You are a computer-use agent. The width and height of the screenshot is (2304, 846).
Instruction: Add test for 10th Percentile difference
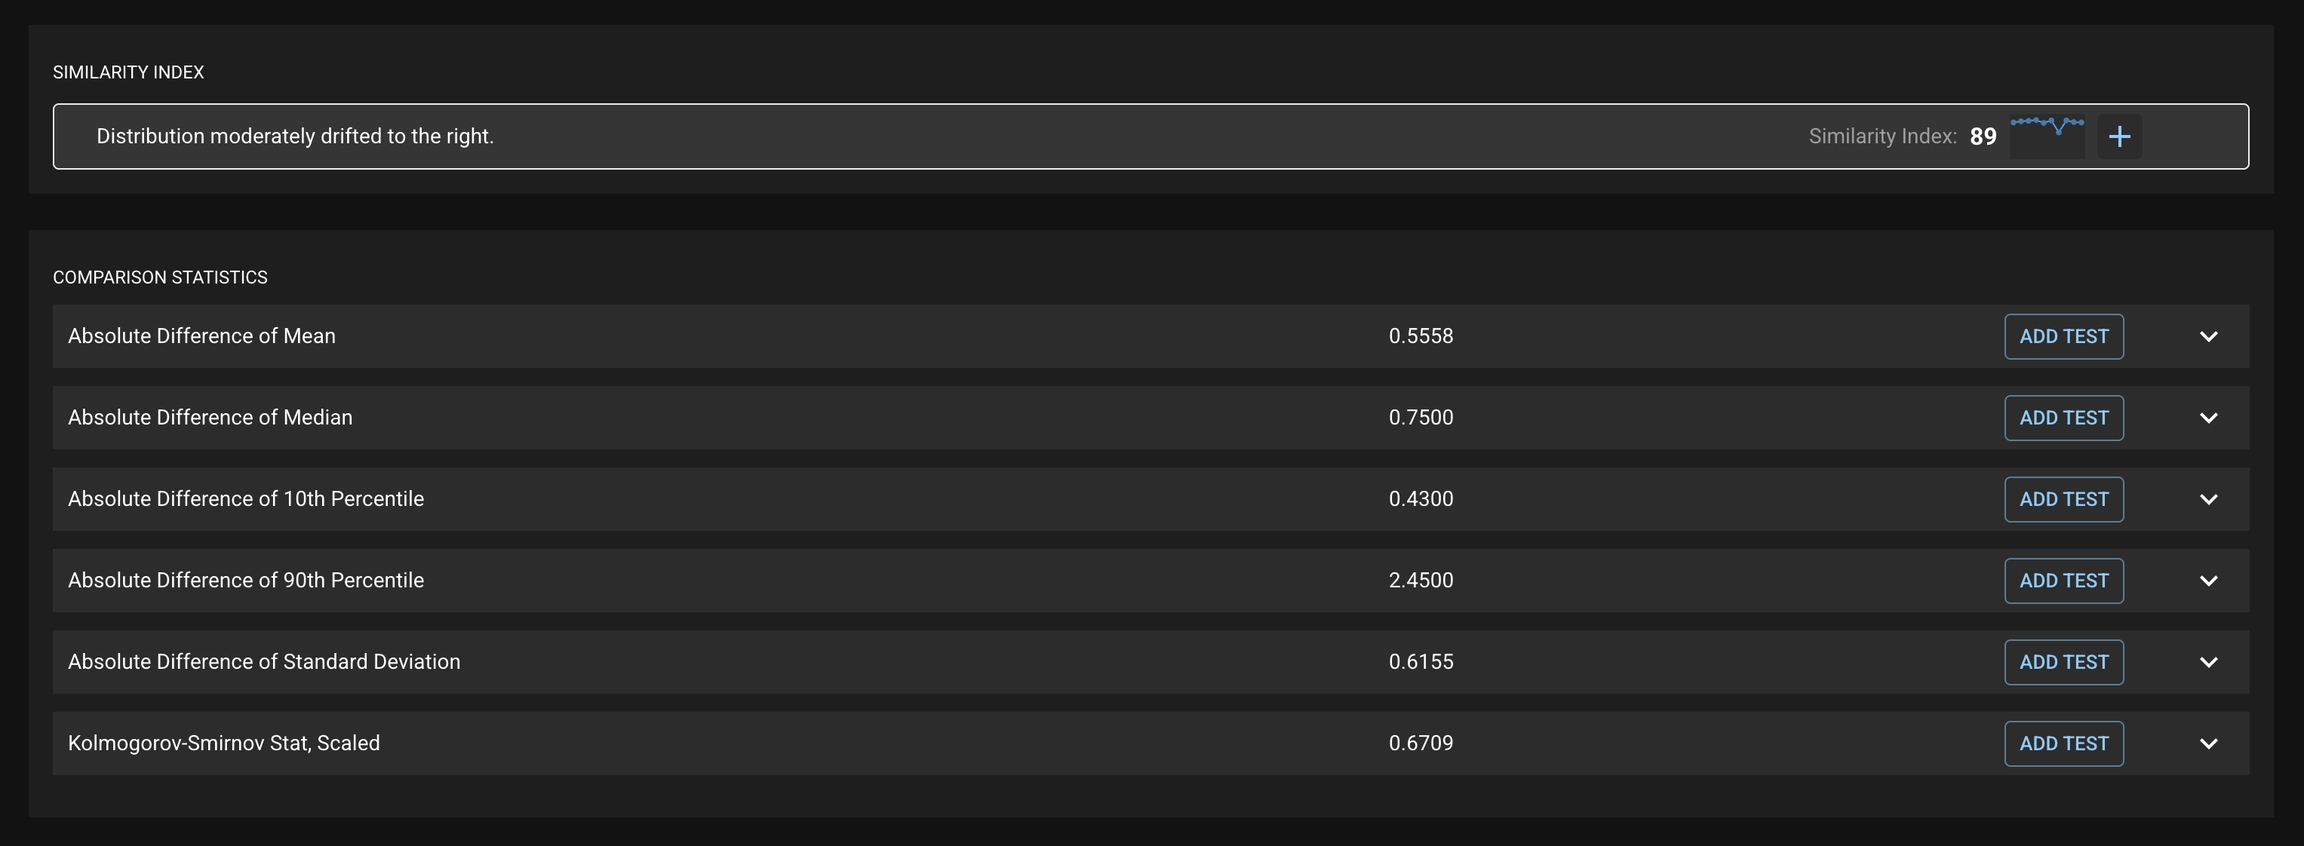2063,499
